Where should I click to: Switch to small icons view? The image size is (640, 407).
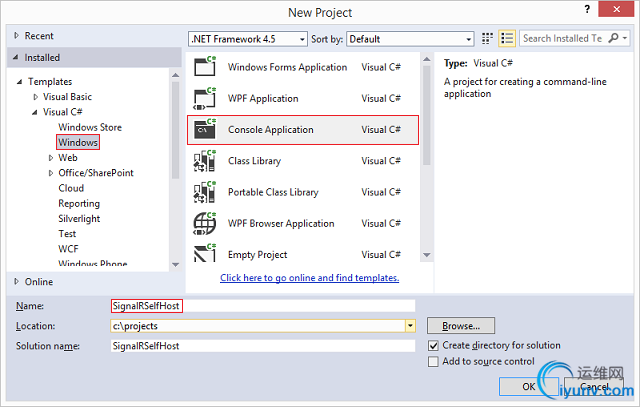point(487,39)
